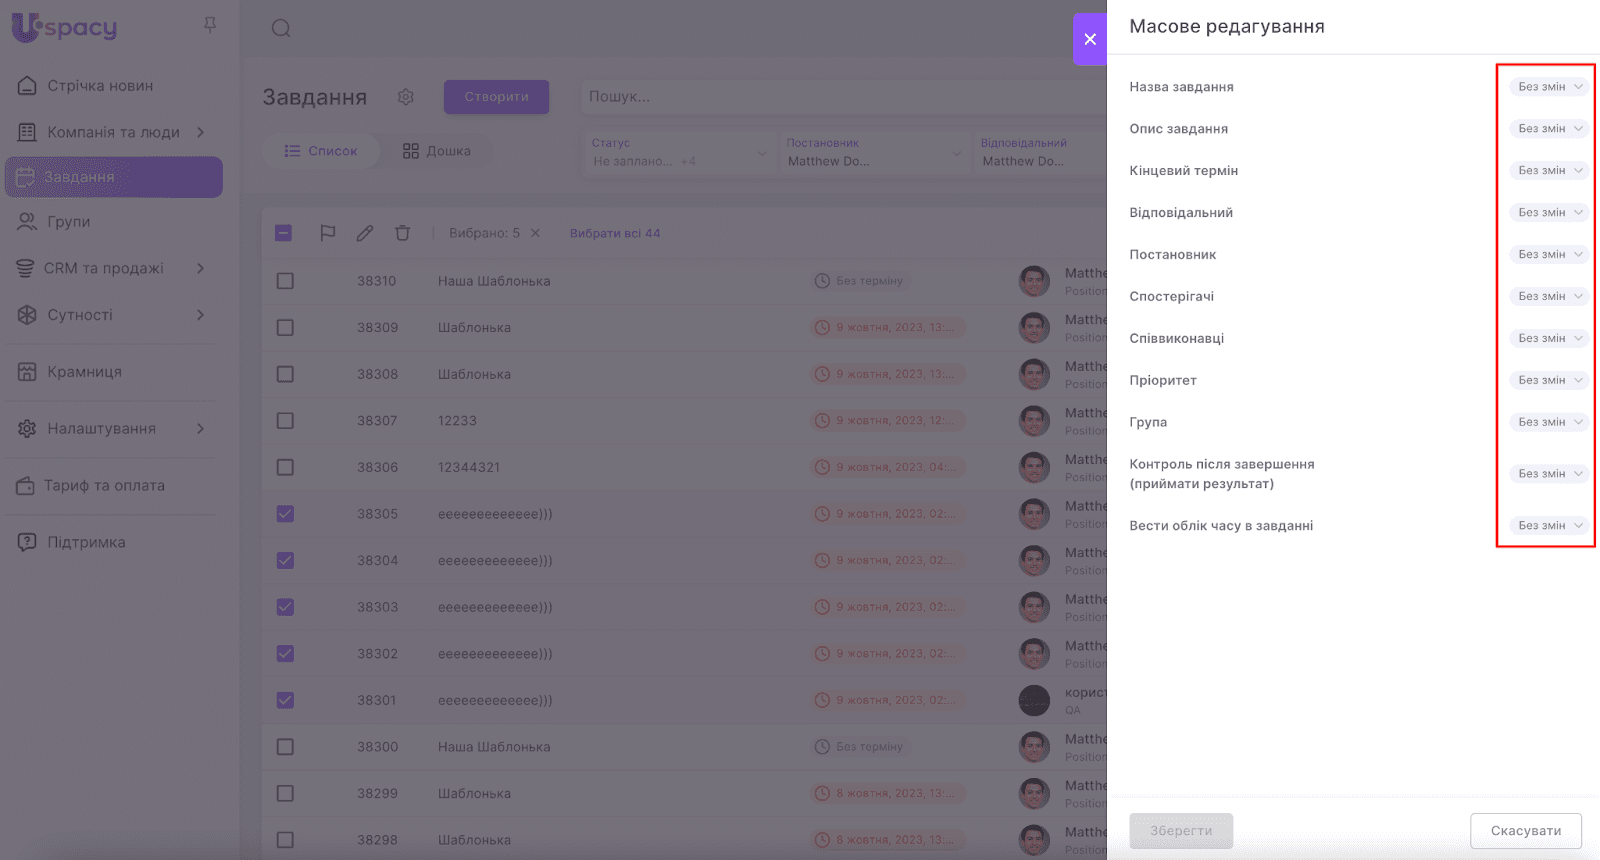This screenshot has width=1600, height=860.
Task: Click the Скасувати button
Action: point(1526,831)
